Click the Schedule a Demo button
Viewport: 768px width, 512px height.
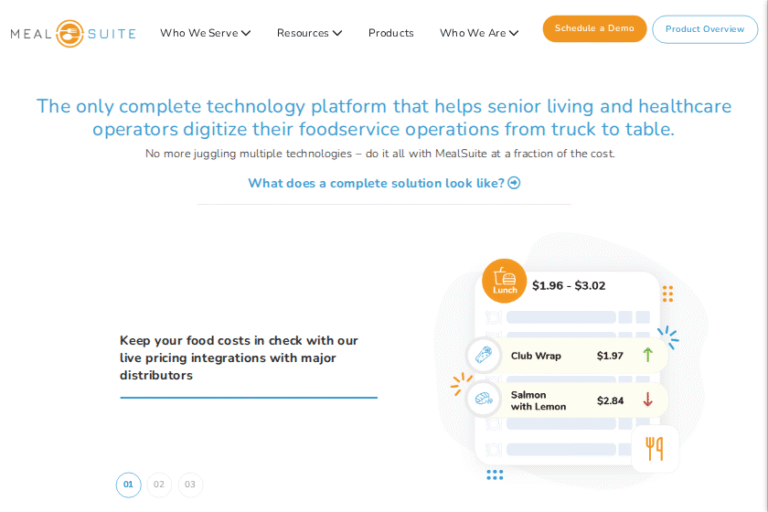coord(594,29)
